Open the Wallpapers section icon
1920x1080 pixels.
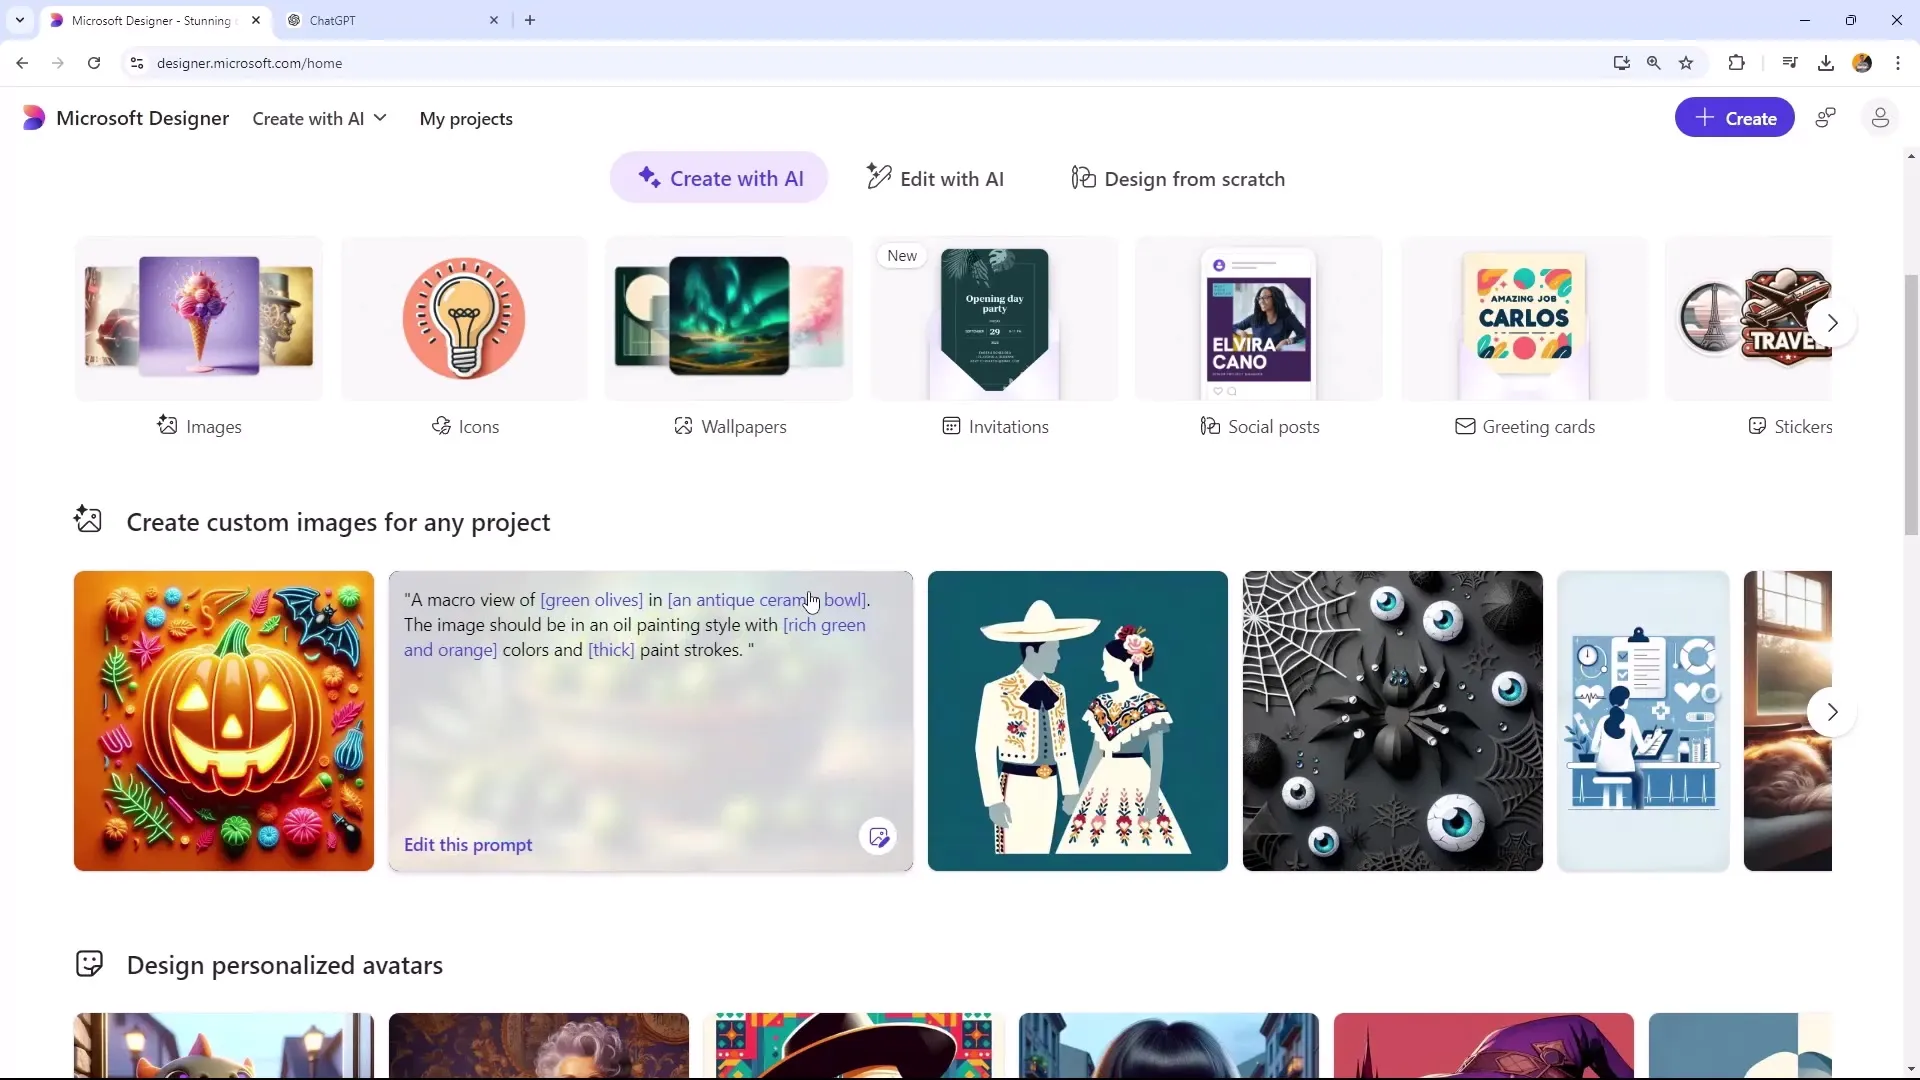(x=683, y=426)
